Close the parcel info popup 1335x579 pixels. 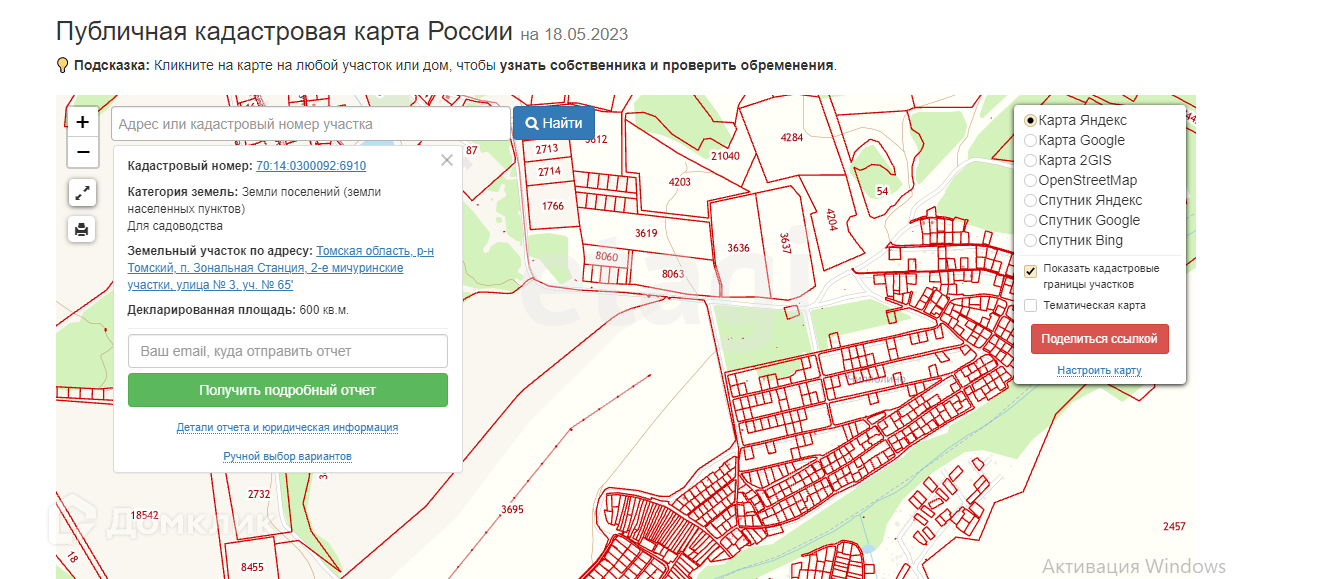coord(447,160)
